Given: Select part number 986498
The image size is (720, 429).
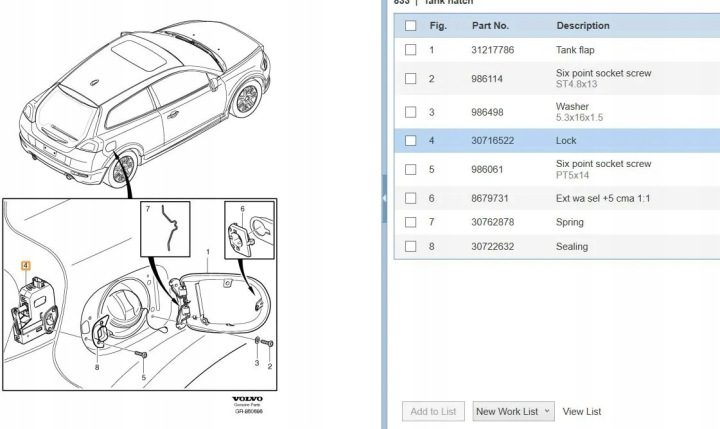Looking at the screenshot, I should click(x=487, y=113).
